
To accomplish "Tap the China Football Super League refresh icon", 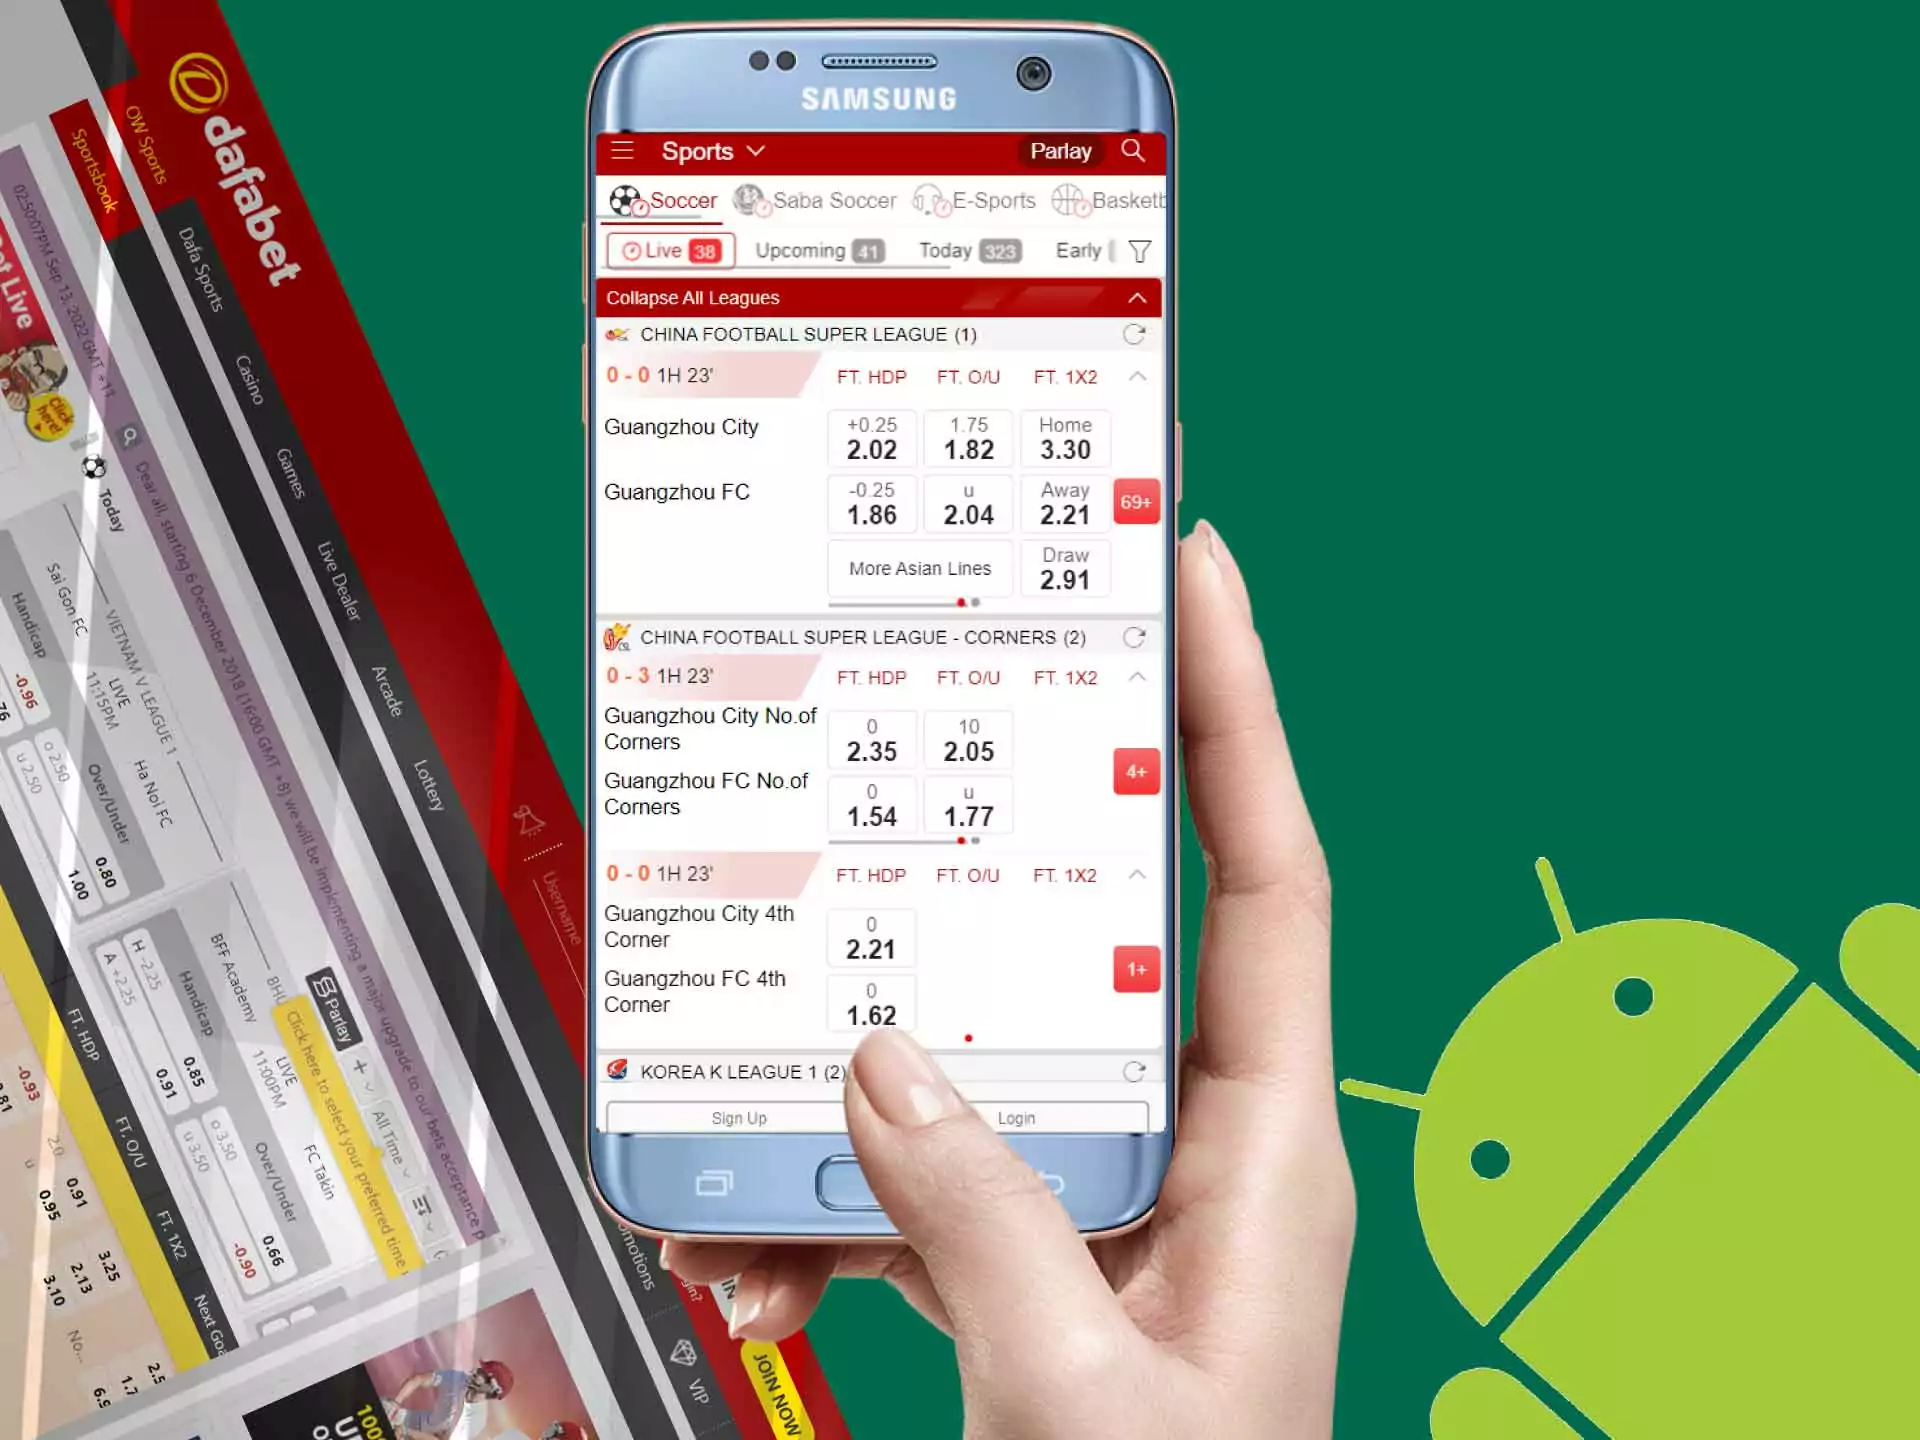I will pos(1134,334).
